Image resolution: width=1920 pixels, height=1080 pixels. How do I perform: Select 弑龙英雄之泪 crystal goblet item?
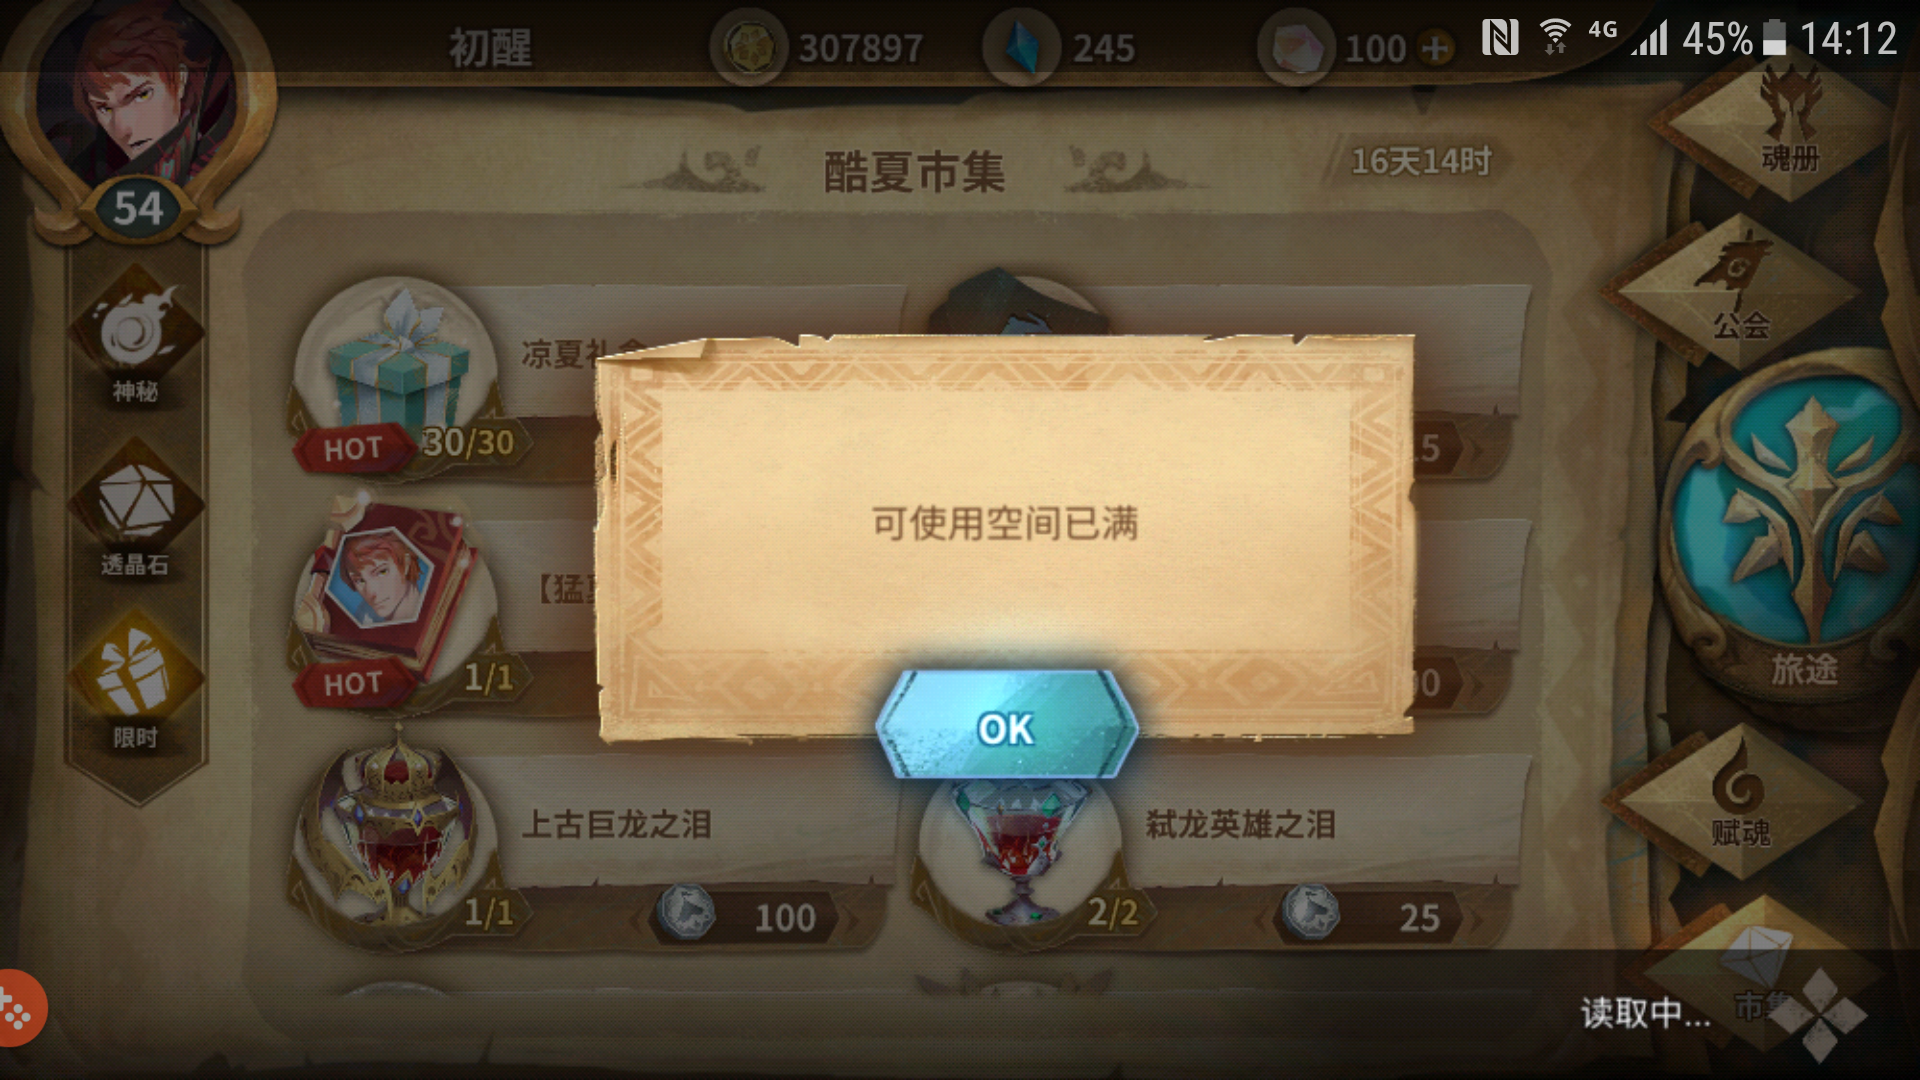point(1020,850)
